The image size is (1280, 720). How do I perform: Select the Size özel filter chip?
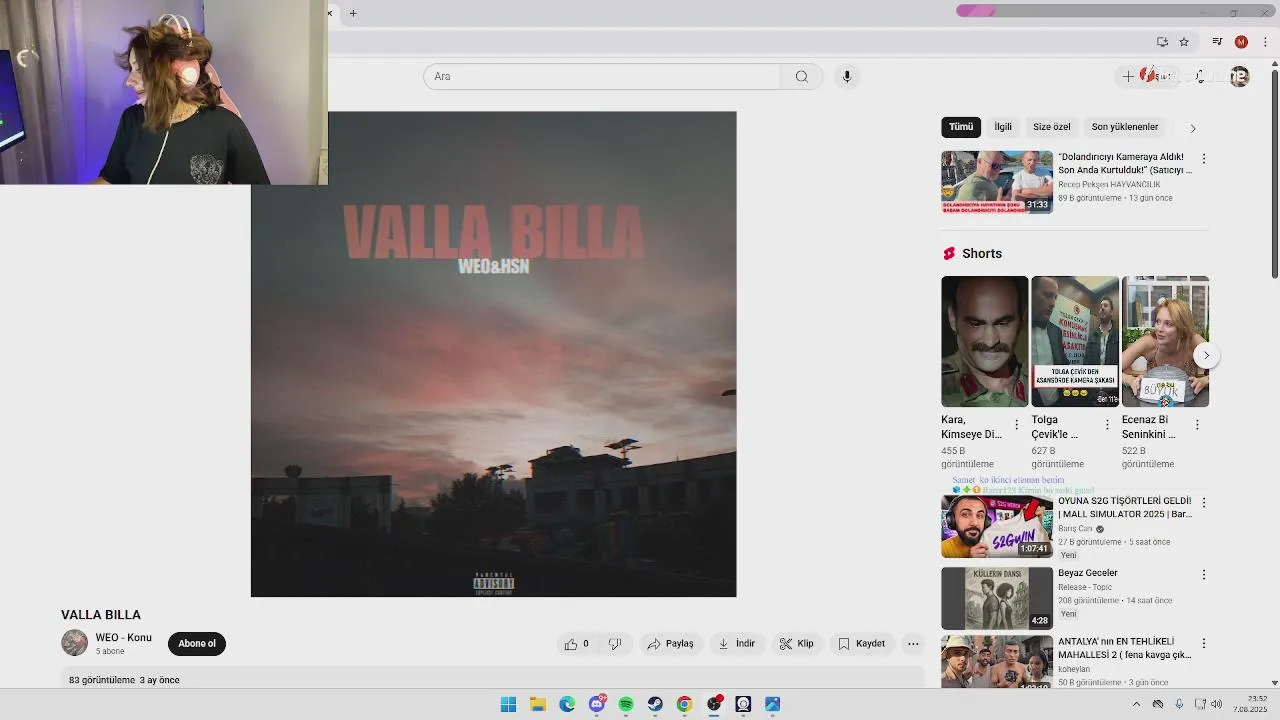1052,127
